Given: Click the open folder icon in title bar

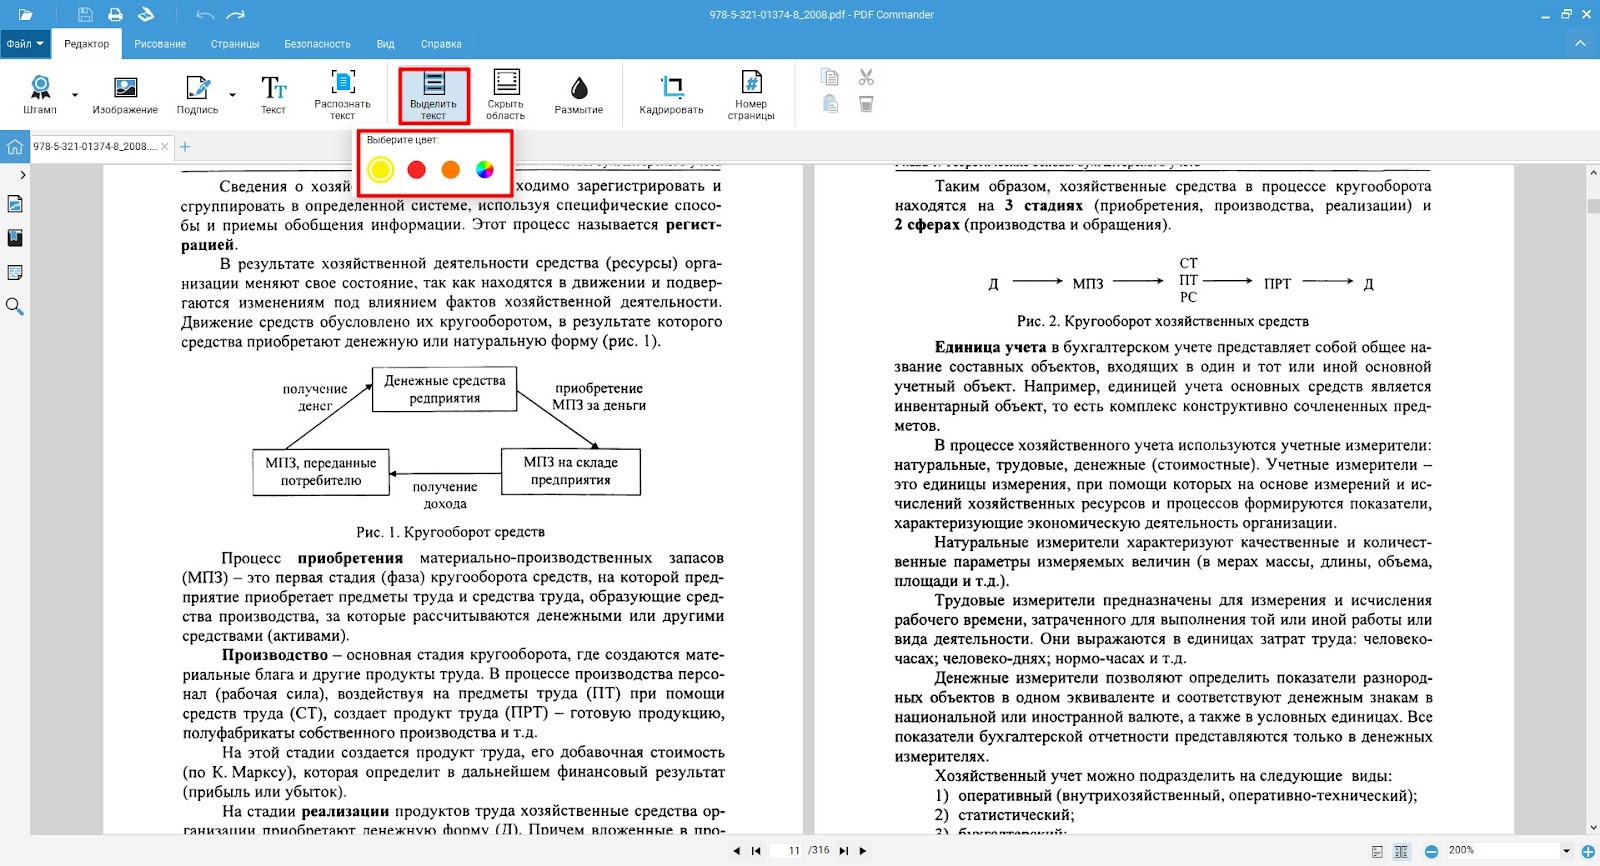Looking at the screenshot, I should click(x=25, y=15).
